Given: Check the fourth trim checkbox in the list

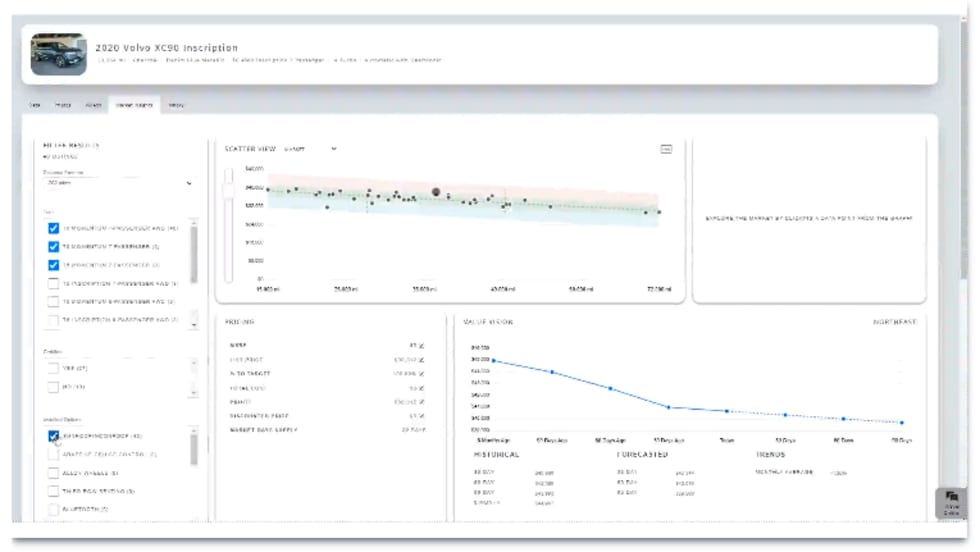Looking at the screenshot, I should point(54,284).
